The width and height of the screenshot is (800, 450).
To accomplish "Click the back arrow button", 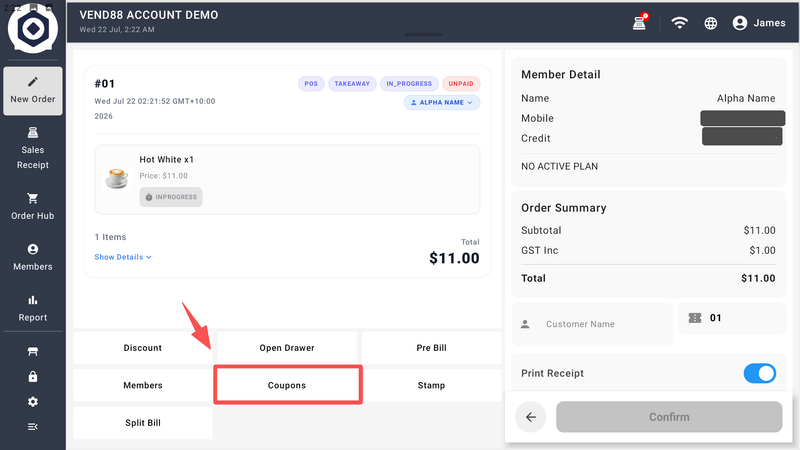I will click(531, 417).
